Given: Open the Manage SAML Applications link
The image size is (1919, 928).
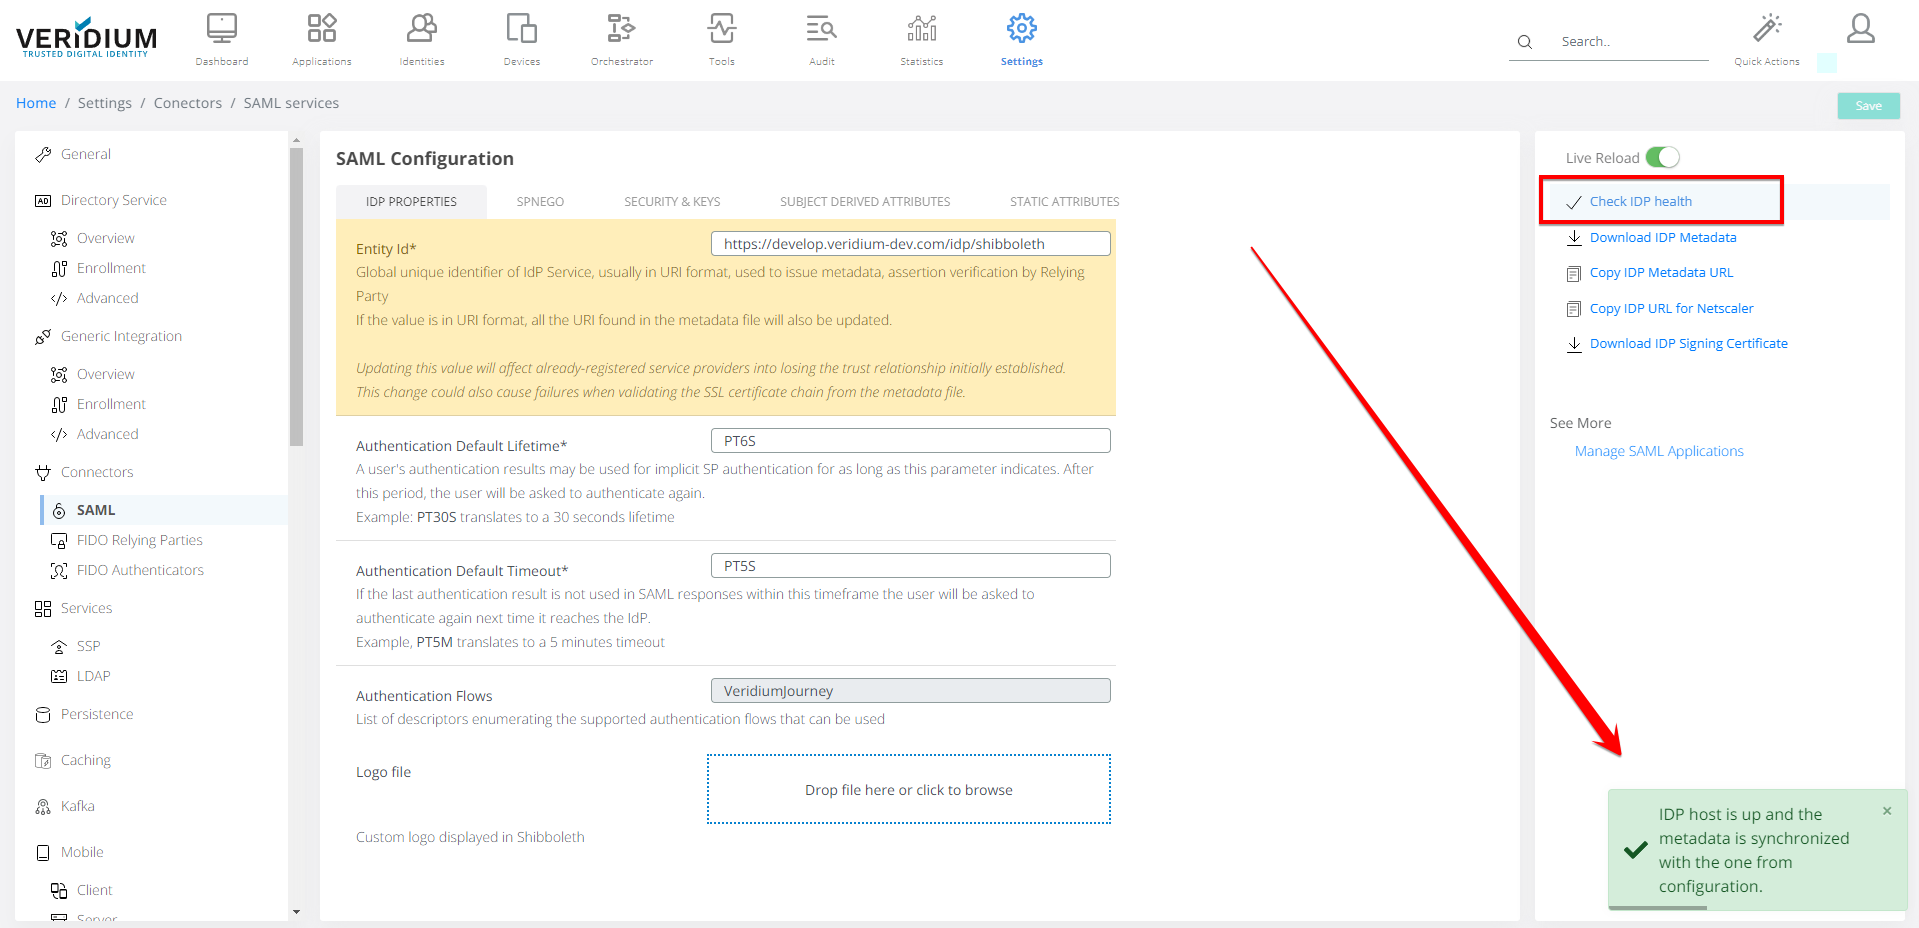Looking at the screenshot, I should coord(1658,451).
